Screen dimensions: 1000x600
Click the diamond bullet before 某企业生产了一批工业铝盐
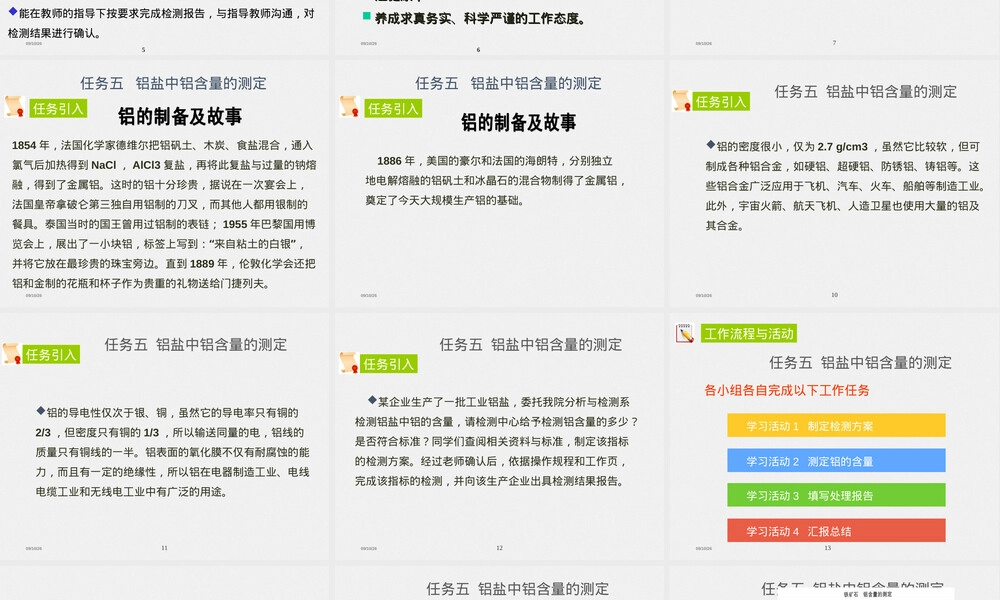click(372, 400)
